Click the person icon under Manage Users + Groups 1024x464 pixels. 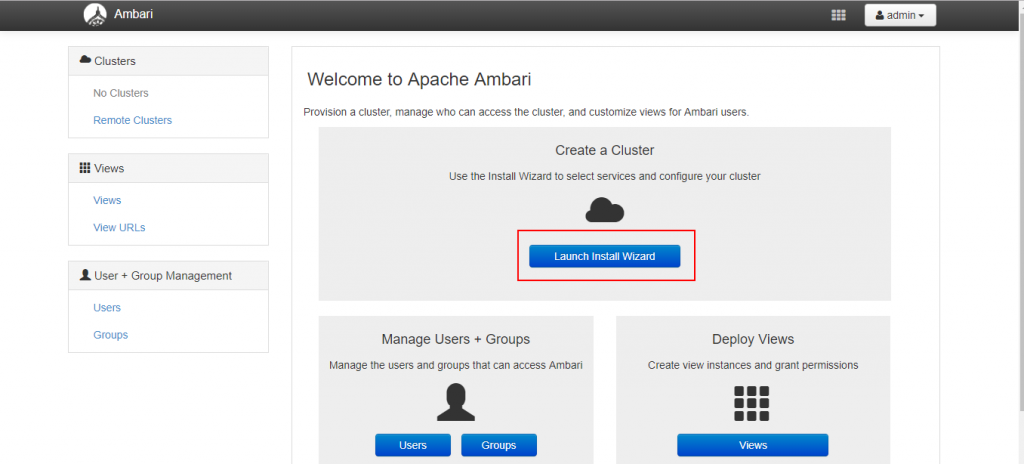pyautogui.click(x=456, y=402)
